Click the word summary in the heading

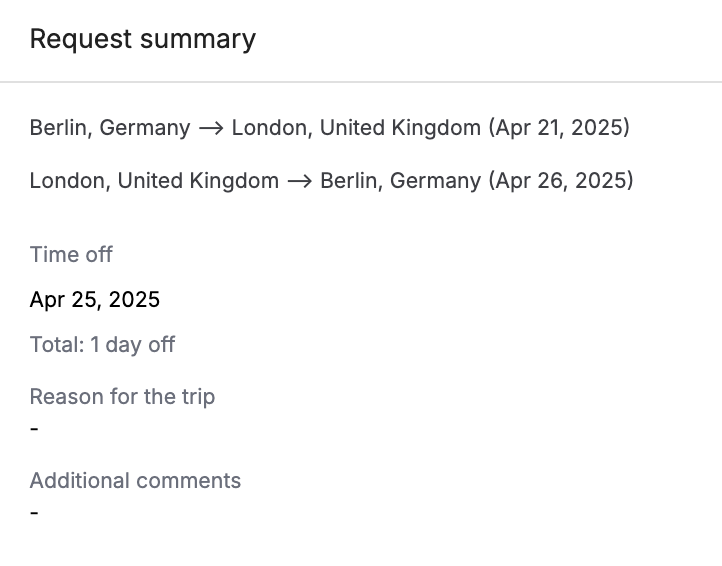[198, 40]
